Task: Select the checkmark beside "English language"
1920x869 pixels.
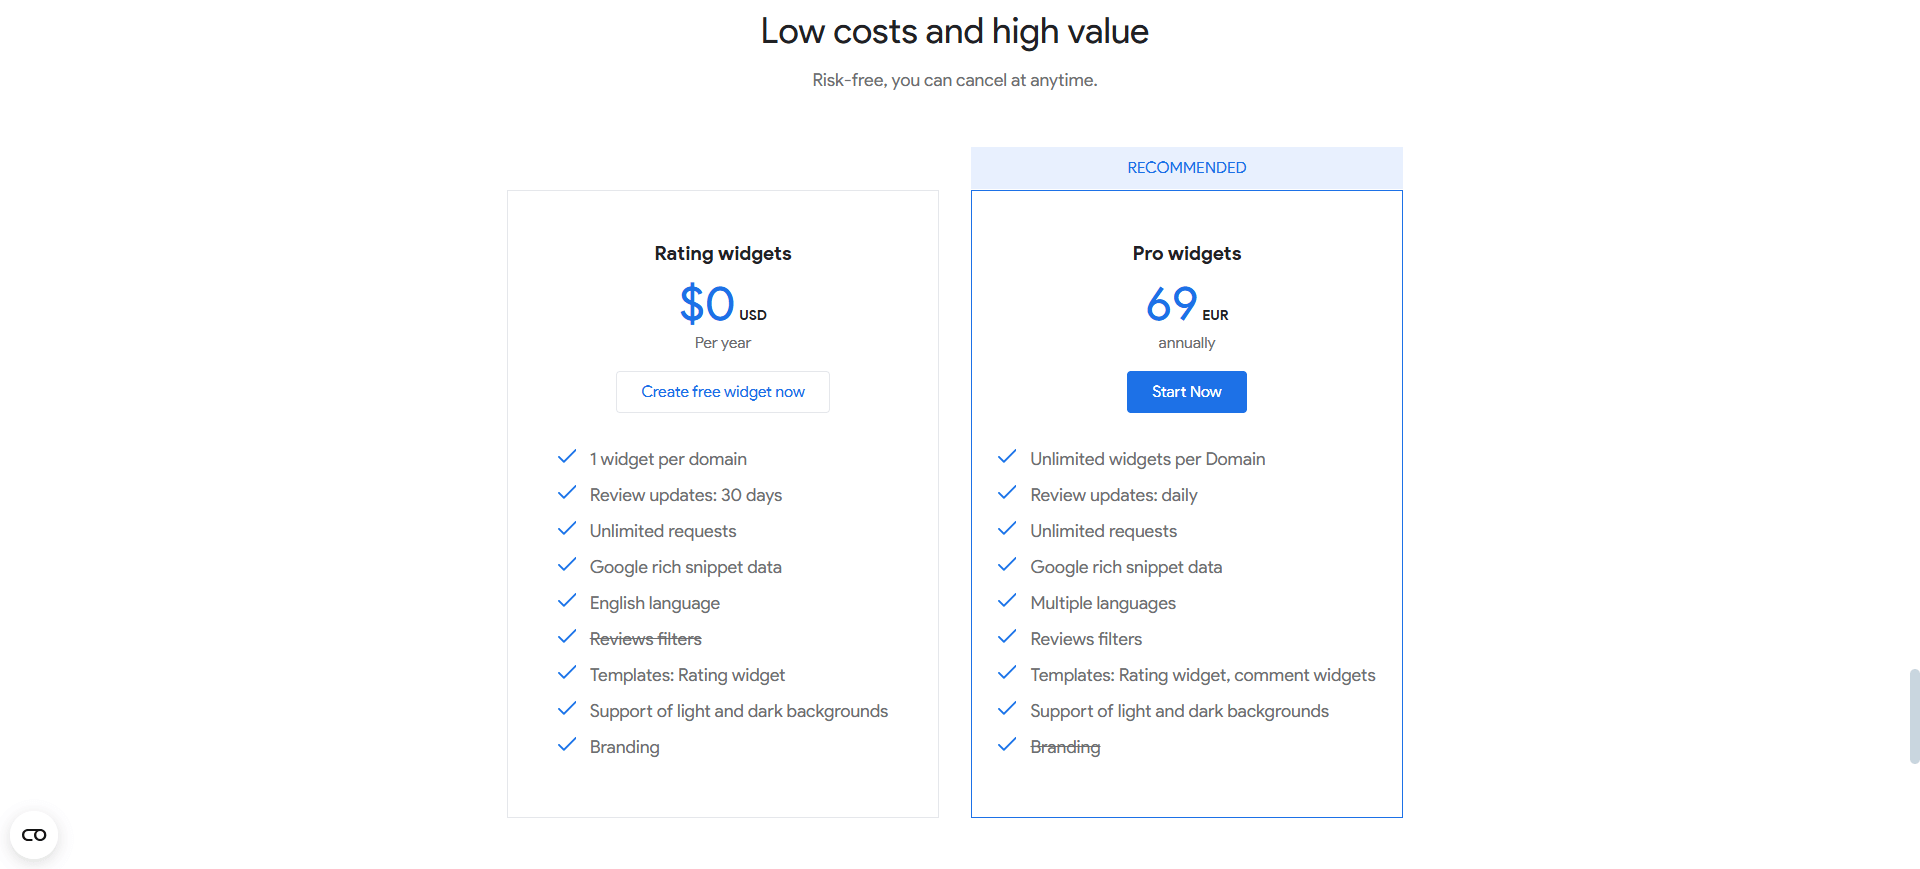Action: coord(567,601)
